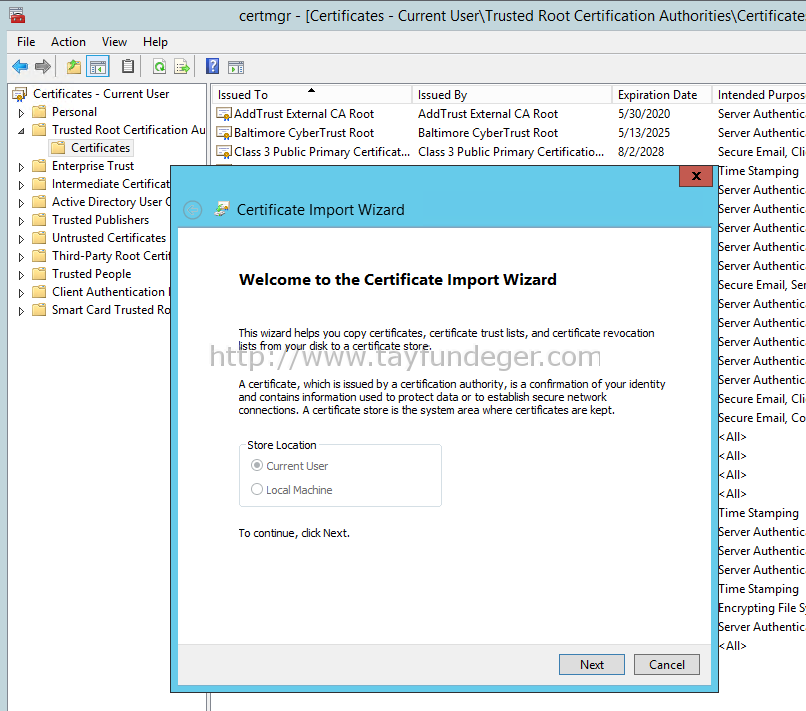Click the Personal folder icon

point(39,112)
